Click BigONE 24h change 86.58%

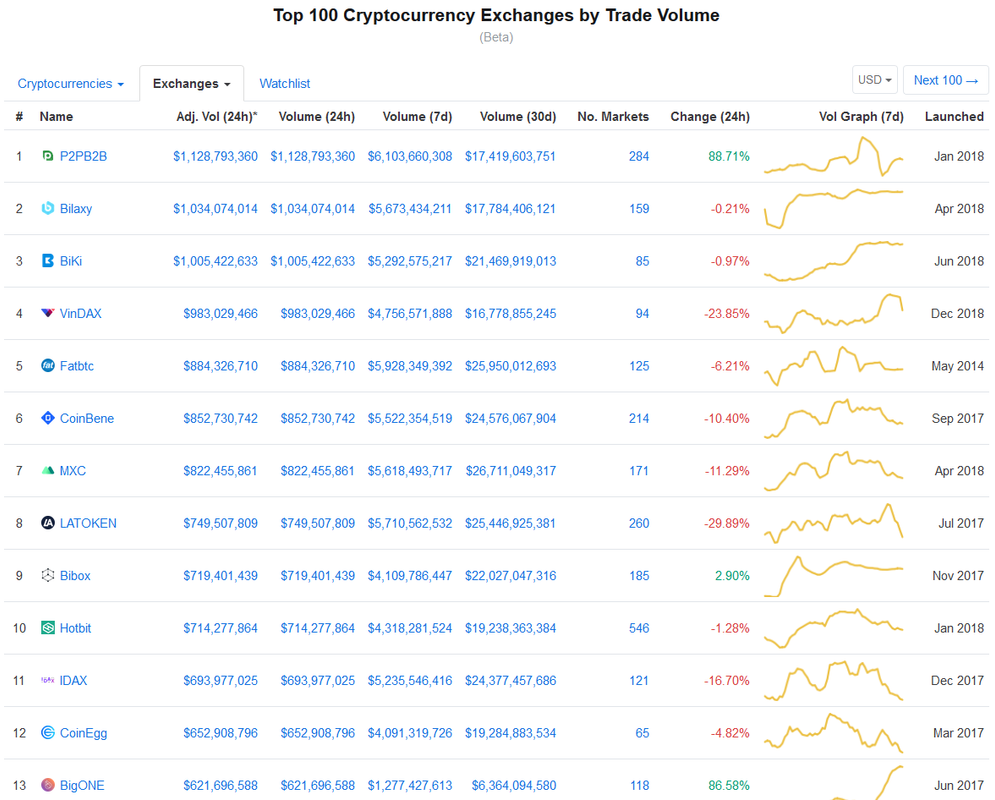point(729,785)
